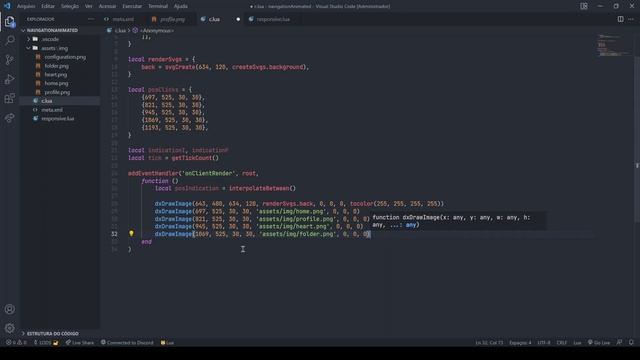Open the Terminal menu
Image resolution: width=640 pixels, height=360 pixels.
tap(158, 6)
